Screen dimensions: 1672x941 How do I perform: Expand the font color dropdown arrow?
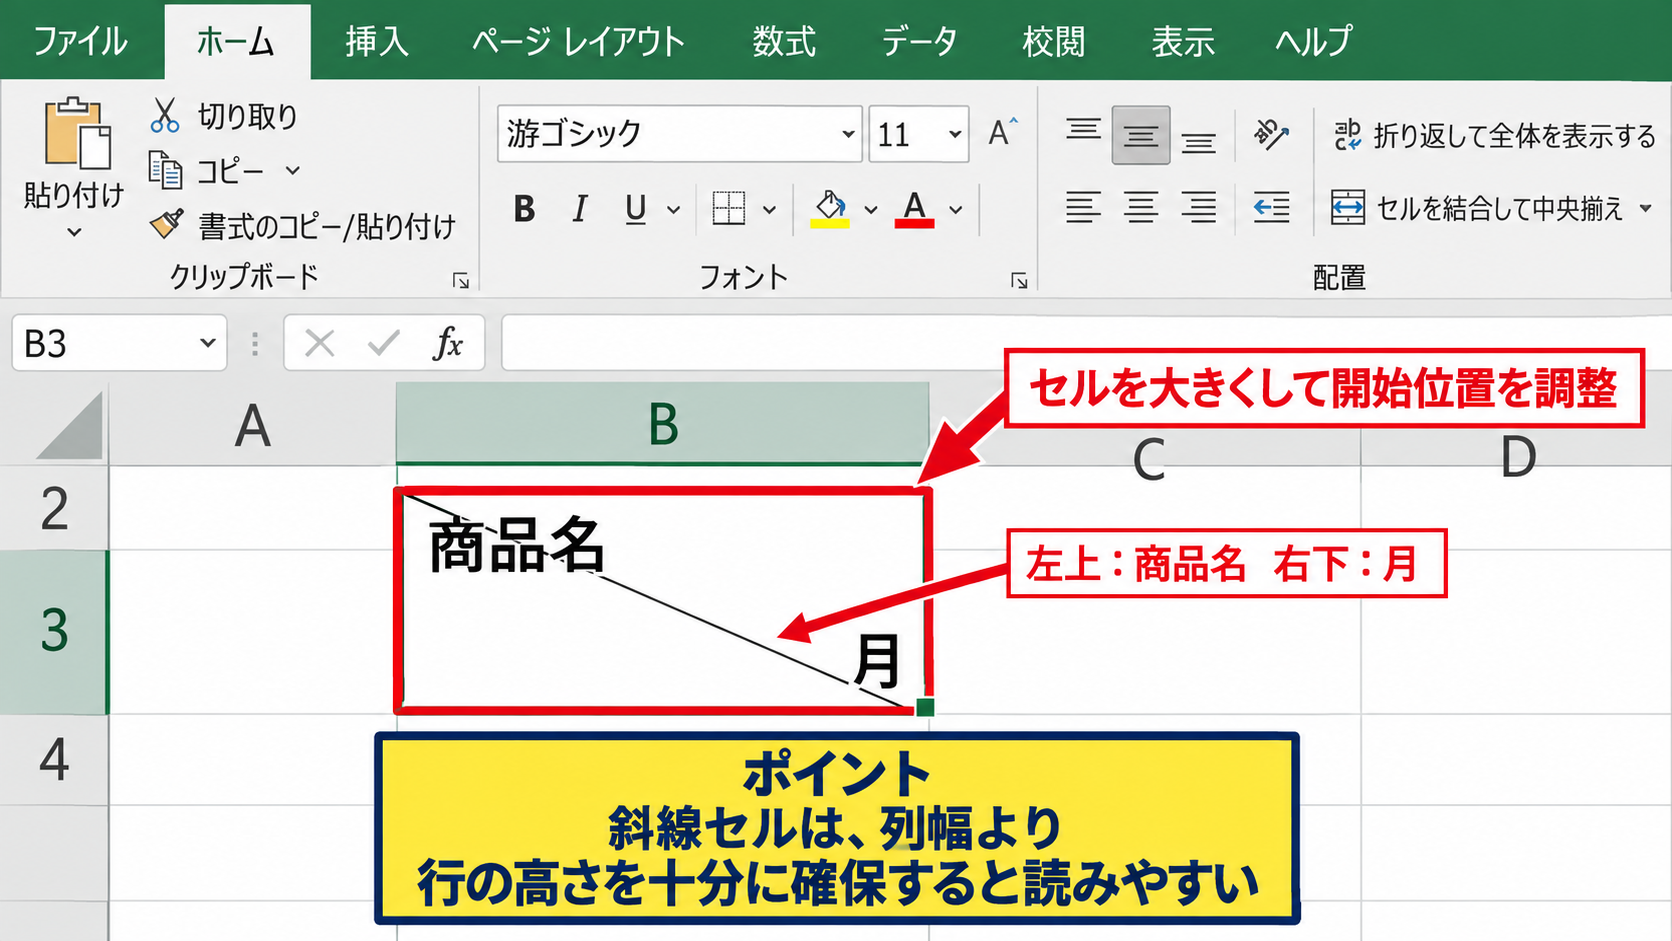[x=956, y=210]
